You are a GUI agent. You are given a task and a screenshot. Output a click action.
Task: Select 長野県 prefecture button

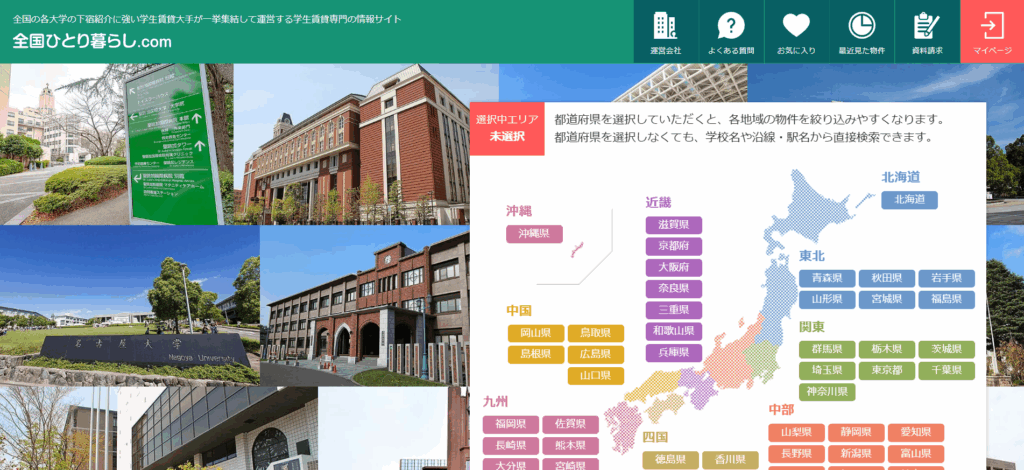pyautogui.click(x=797, y=454)
